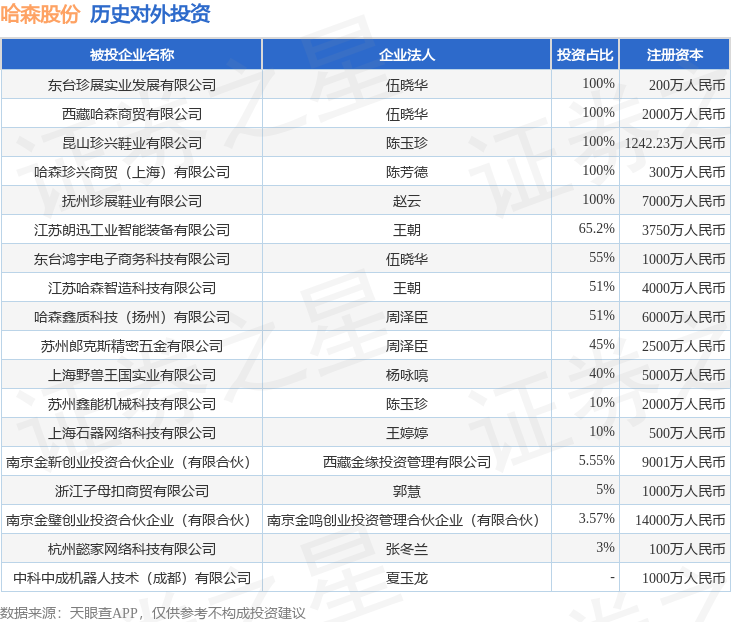Click registered capital 300万人民币
This screenshot has width=731, height=622.
tap(687, 172)
